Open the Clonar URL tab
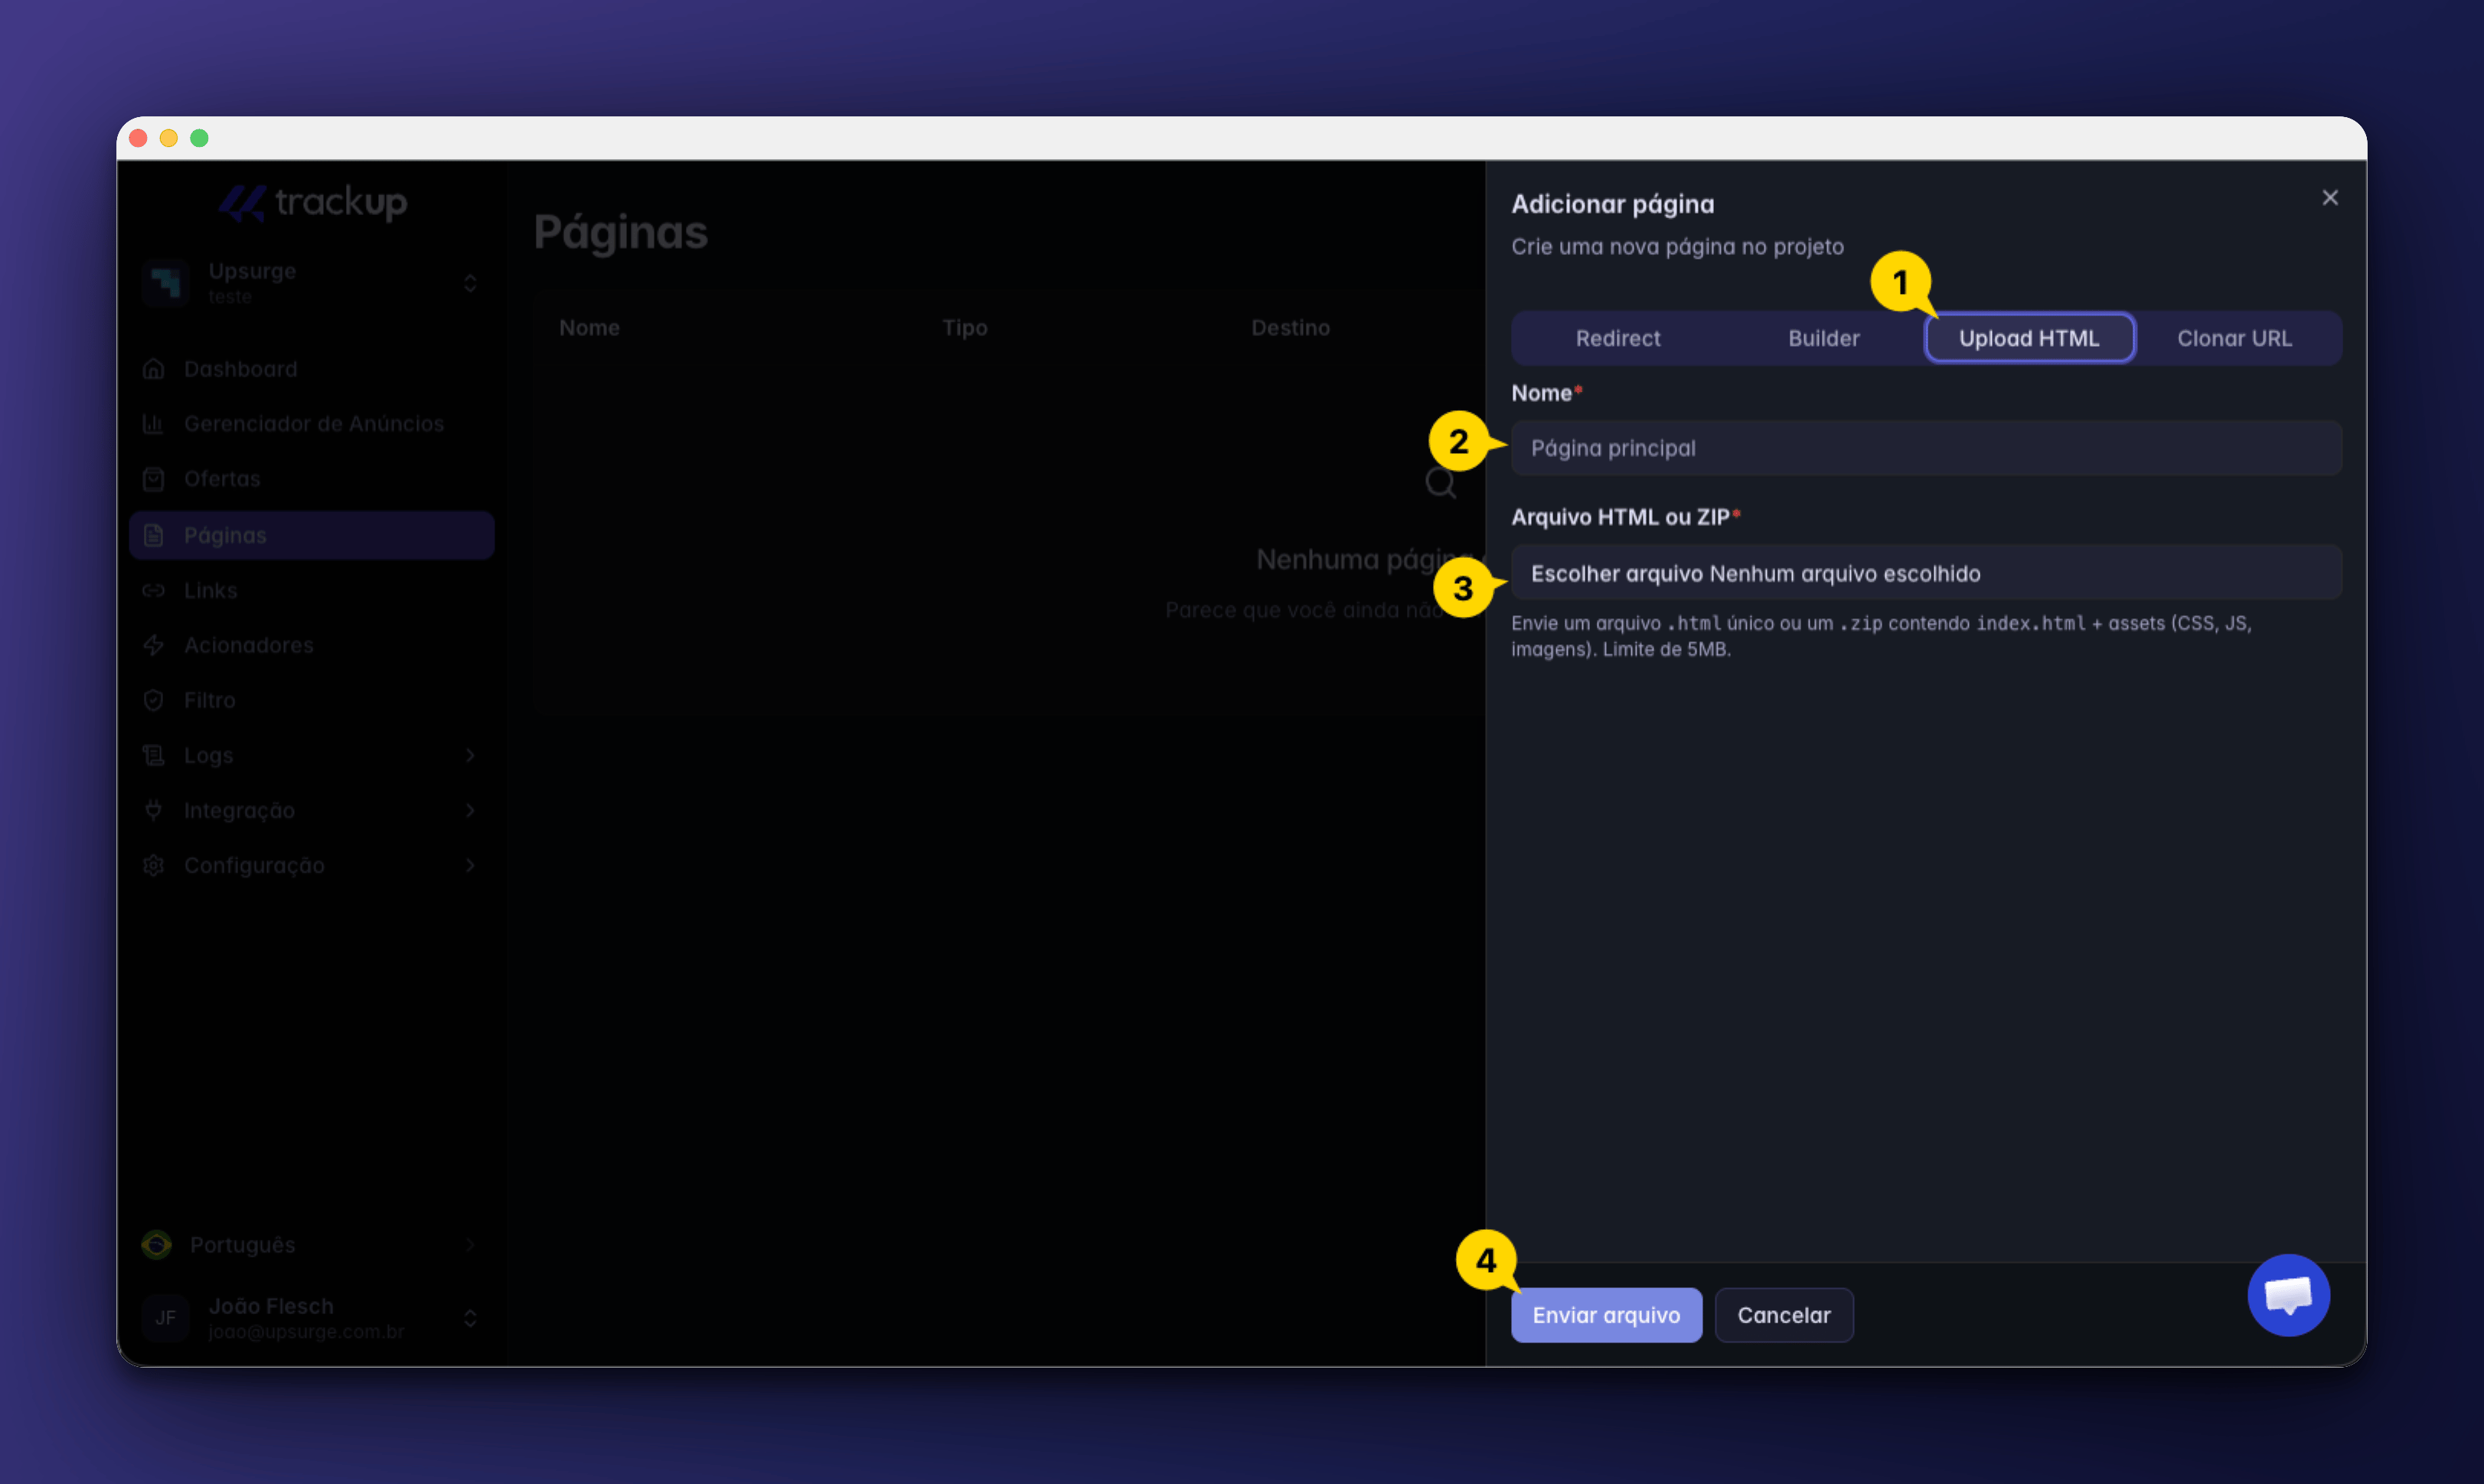This screenshot has width=2484, height=1484. [2234, 338]
